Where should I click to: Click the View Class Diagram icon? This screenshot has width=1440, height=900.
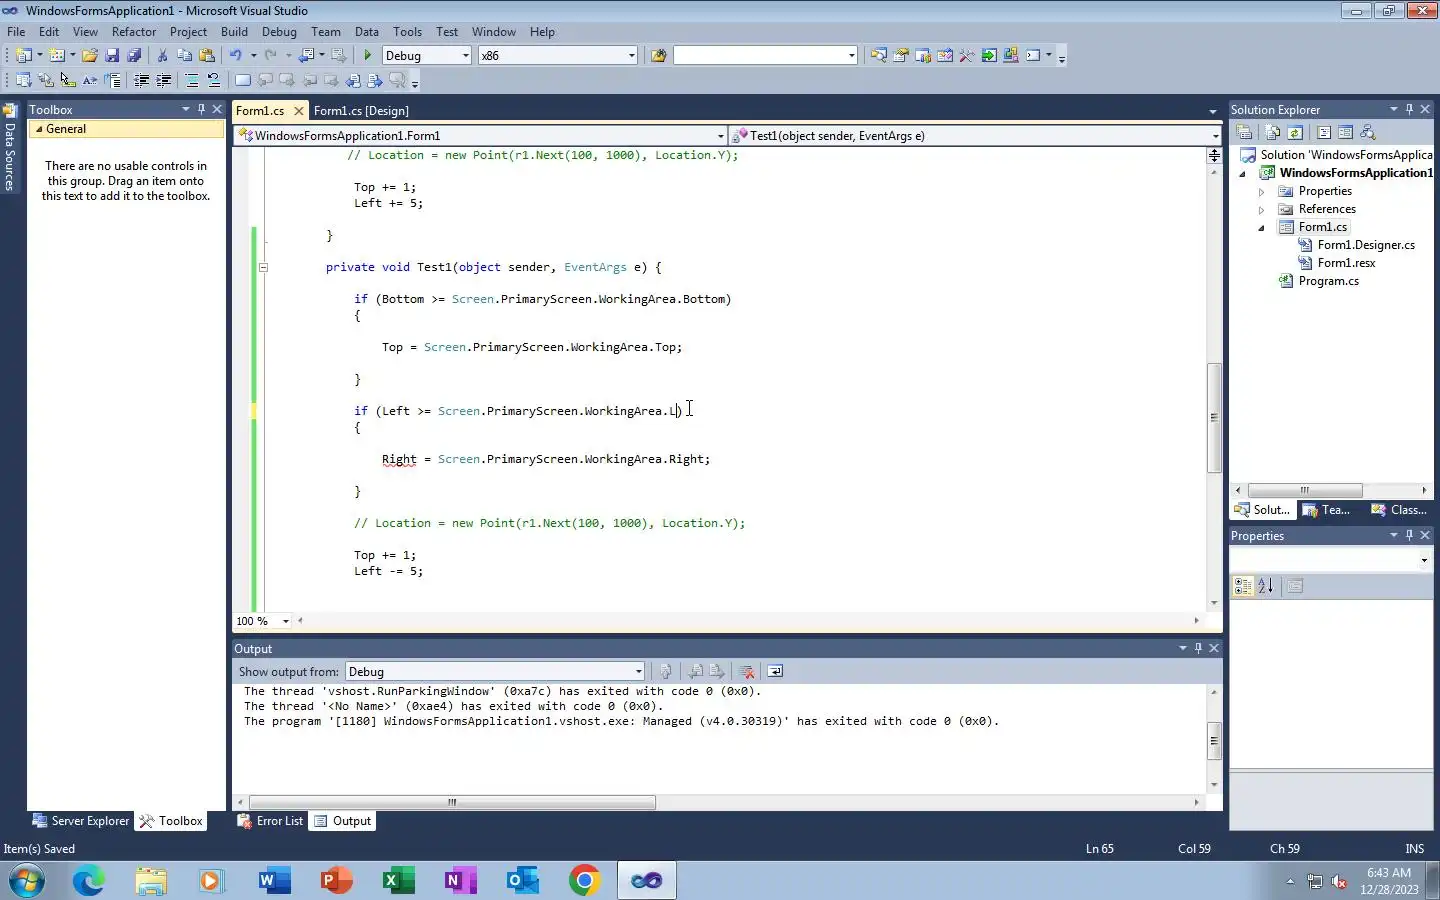(x=1368, y=132)
